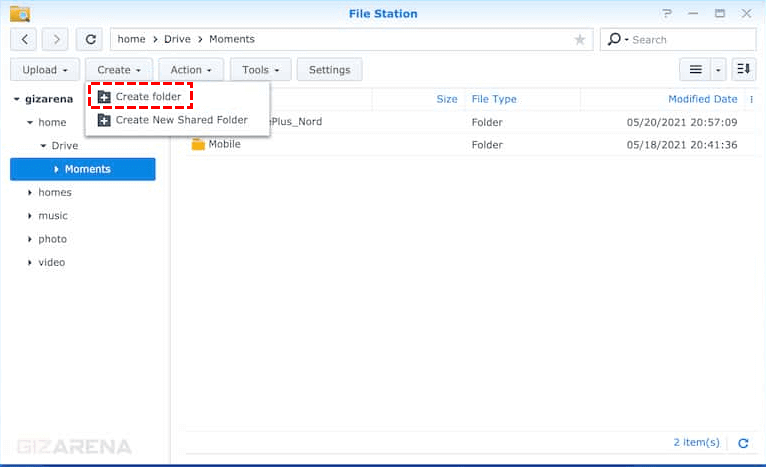This screenshot has width=766, height=467.
Task: Click into the Search input field
Action: [690, 40]
